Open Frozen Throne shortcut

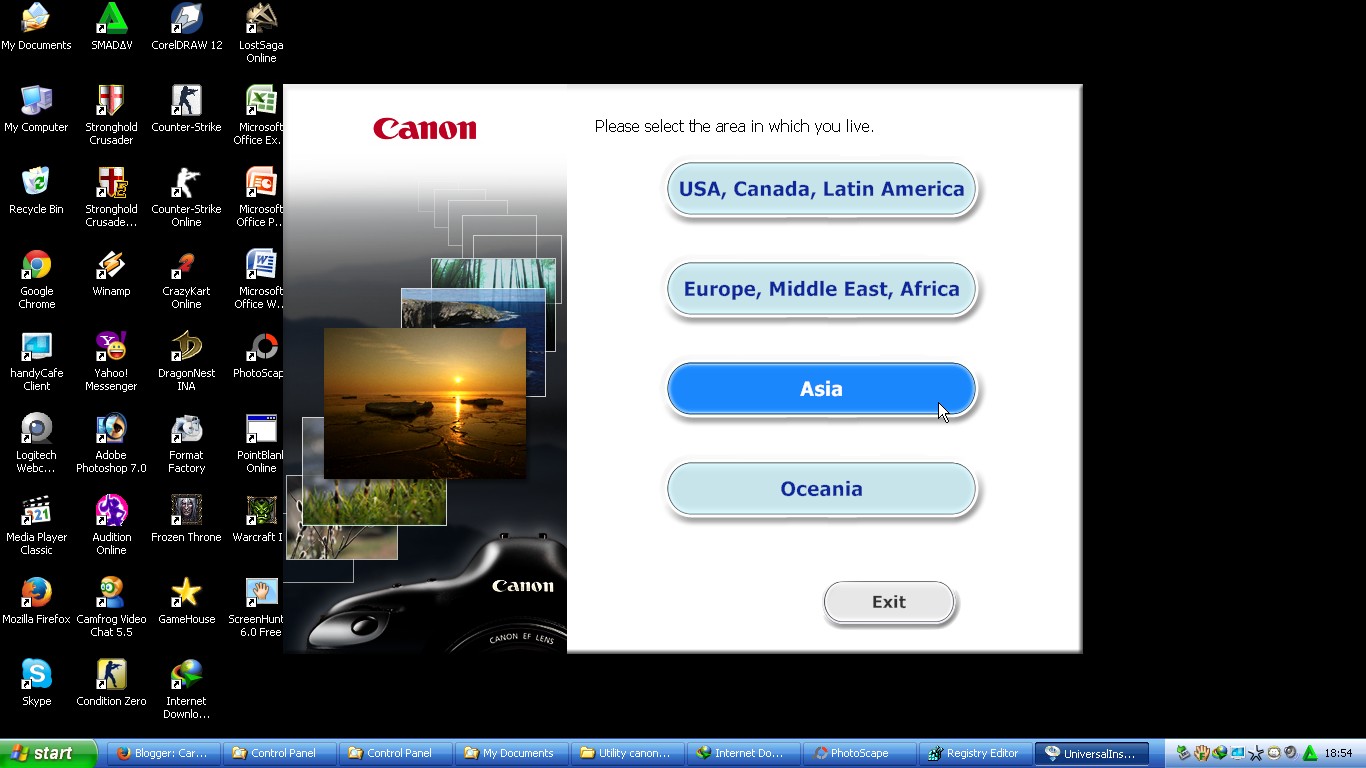186,520
